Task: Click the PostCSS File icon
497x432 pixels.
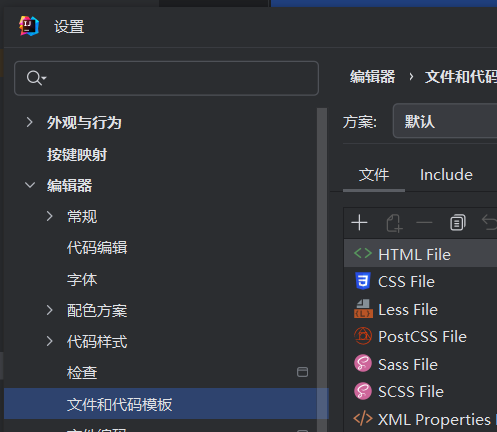Action: 363,336
